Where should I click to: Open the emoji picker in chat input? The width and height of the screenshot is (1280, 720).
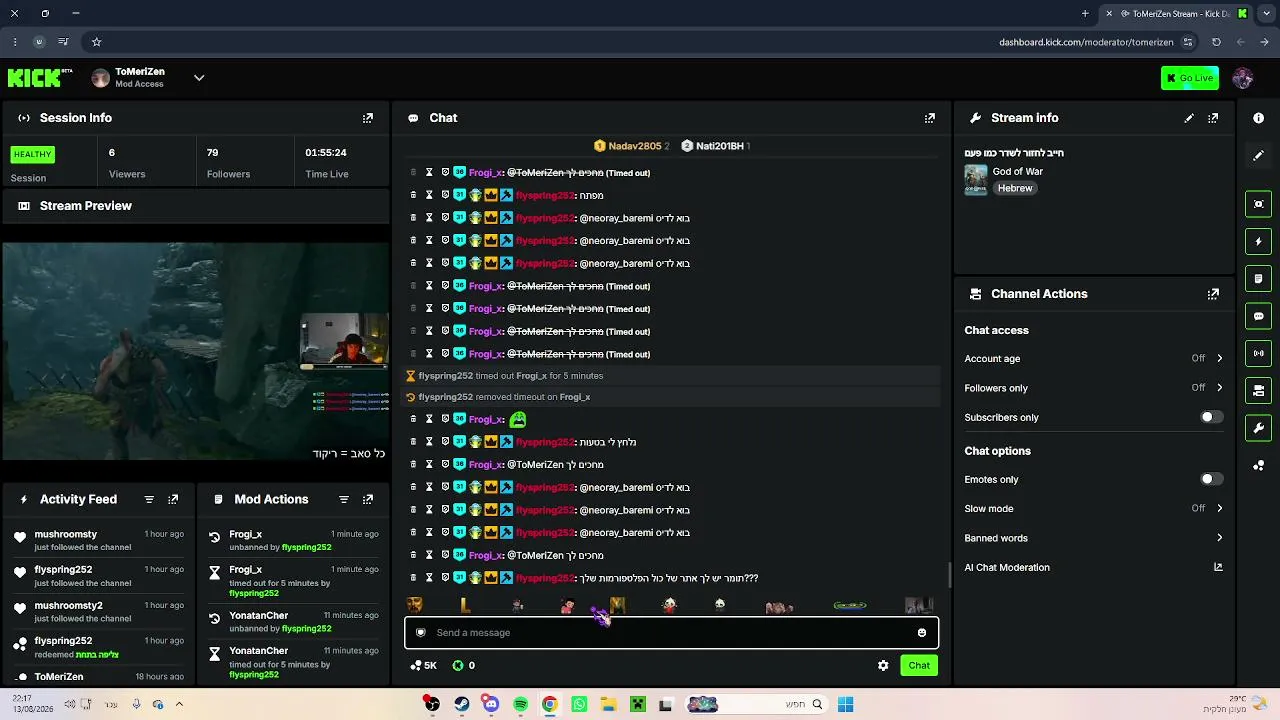[922, 632]
